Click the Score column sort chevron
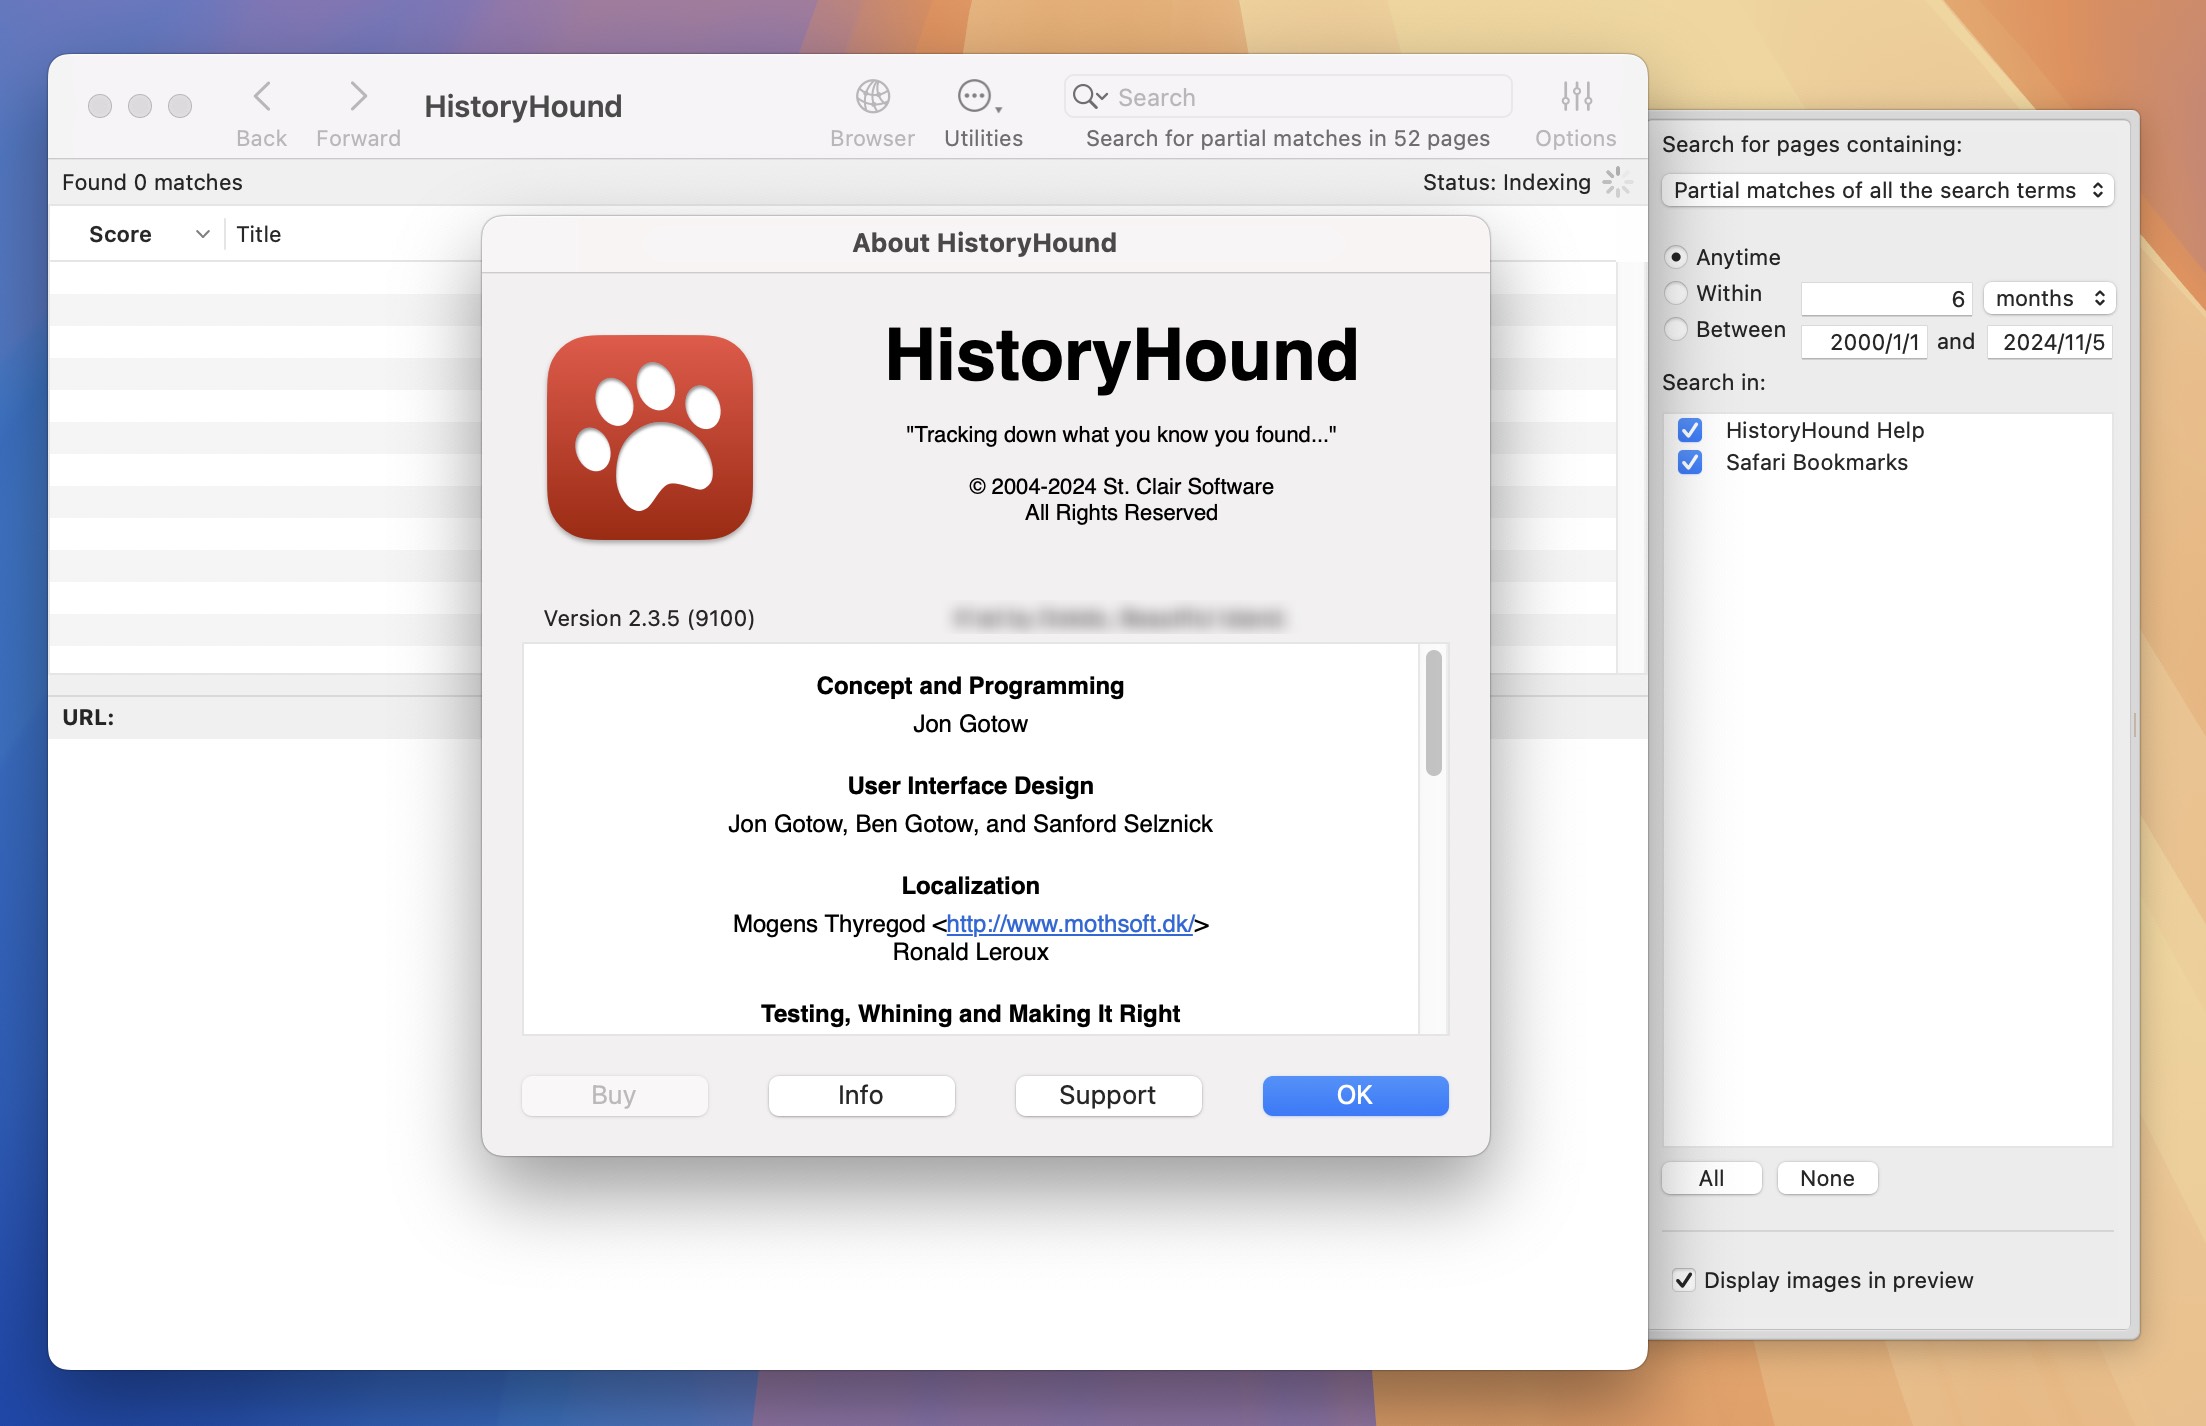The image size is (2206, 1426). (x=203, y=234)
